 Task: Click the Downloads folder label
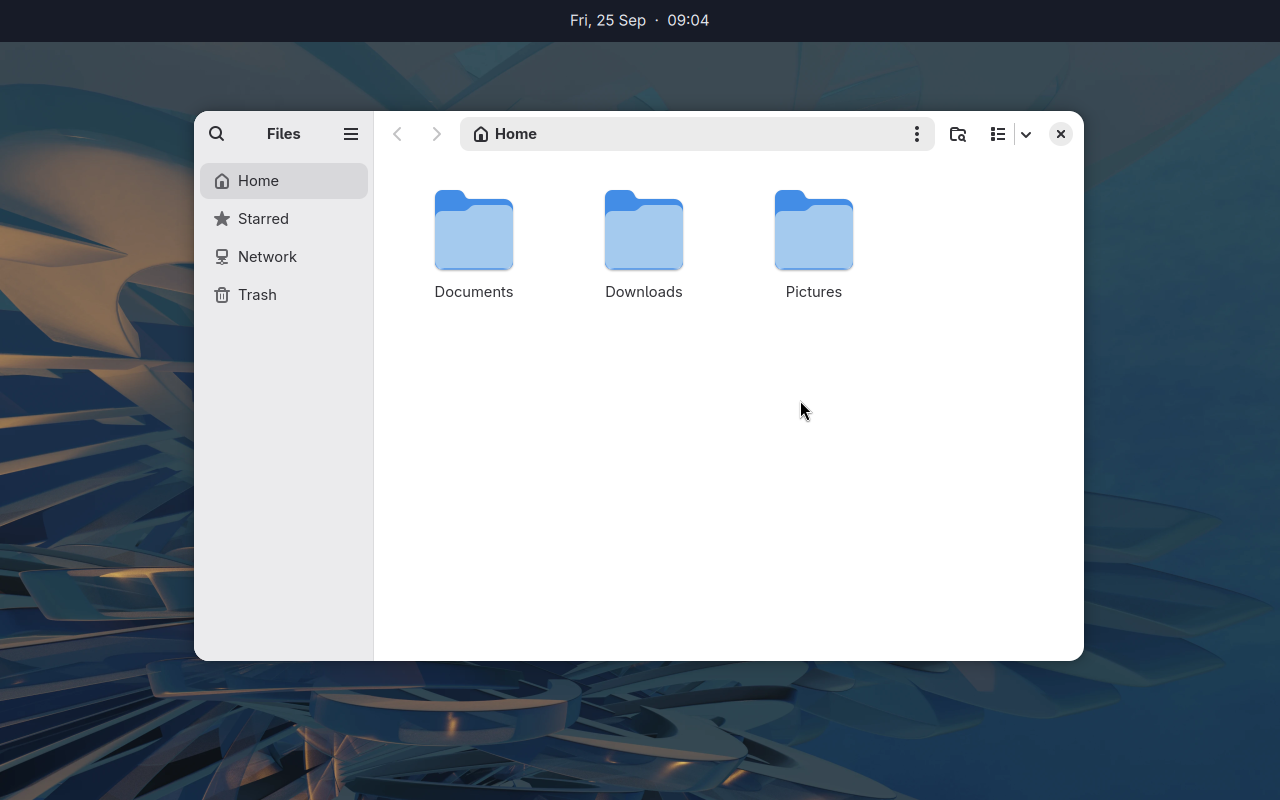[x=644, y=292]
